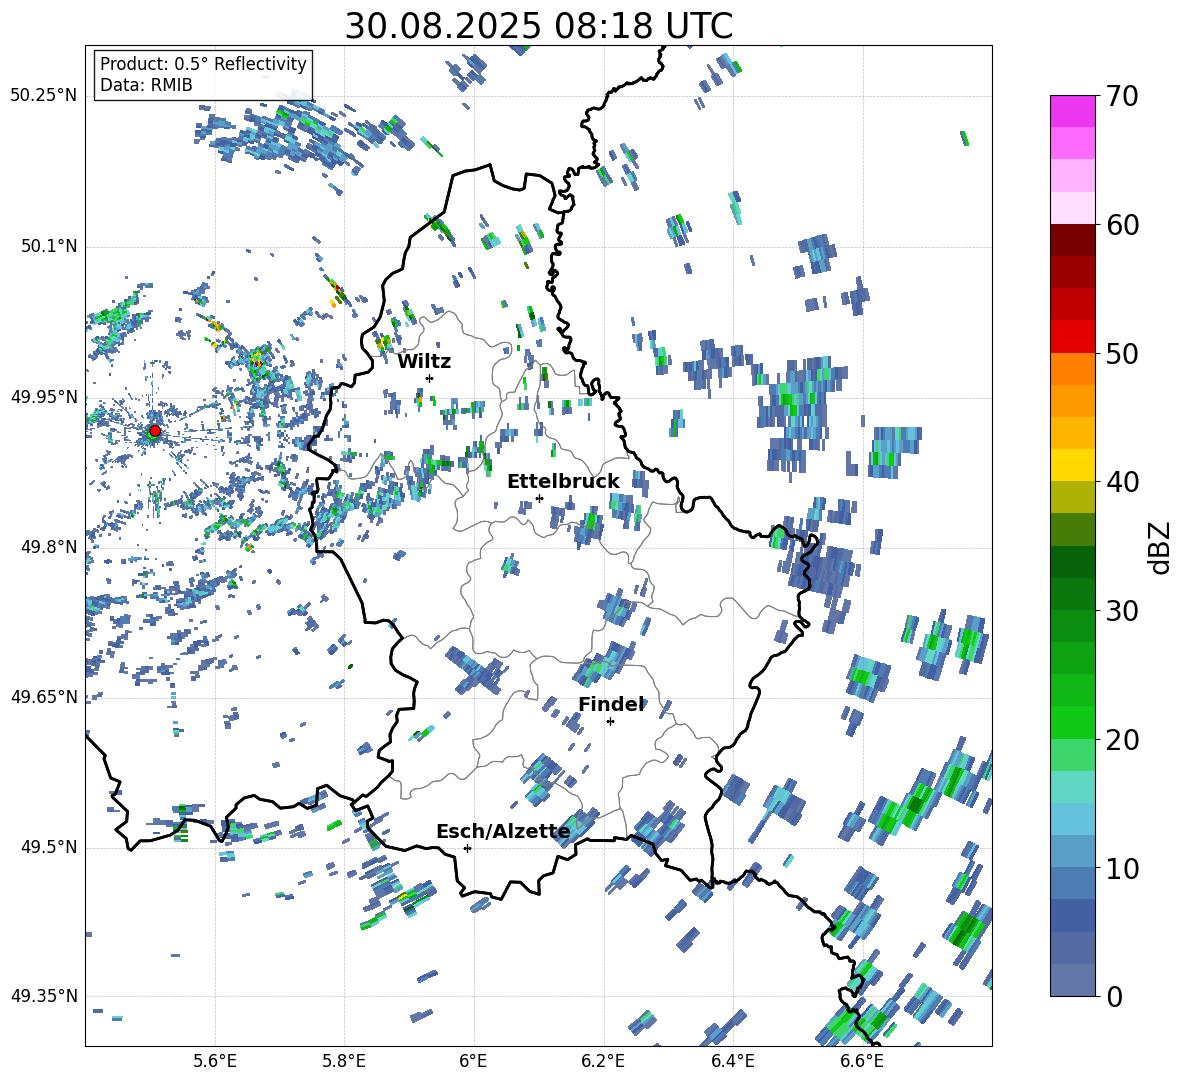Screen dimensions: 1184x1081
Task: Click the magenta top colorbar segment
Action: 1072,111
